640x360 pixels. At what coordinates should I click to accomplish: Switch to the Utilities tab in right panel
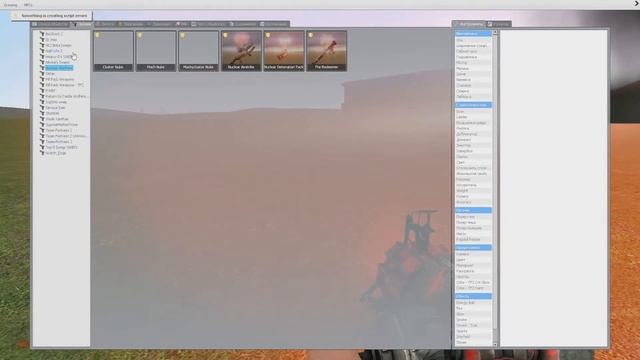point(499,24)
